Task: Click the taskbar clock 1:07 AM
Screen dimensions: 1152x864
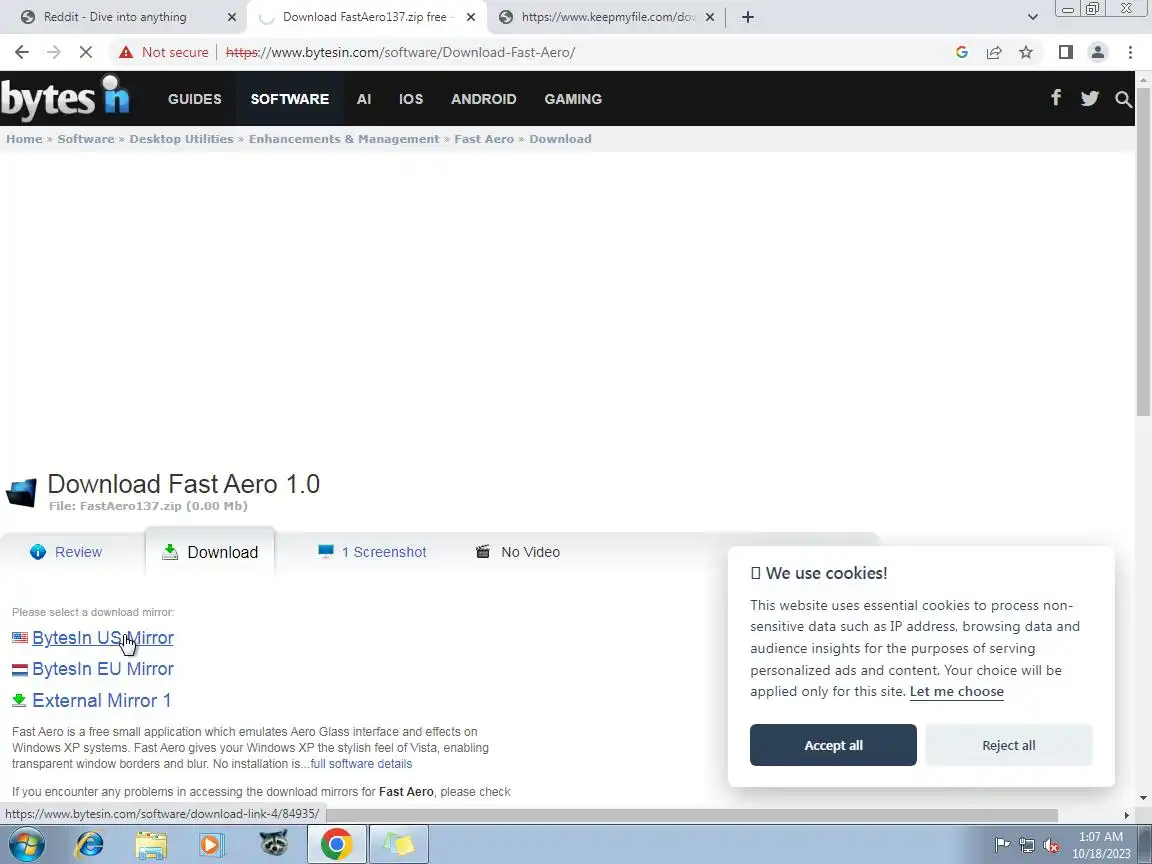Action: click(x=1101, y=837)
